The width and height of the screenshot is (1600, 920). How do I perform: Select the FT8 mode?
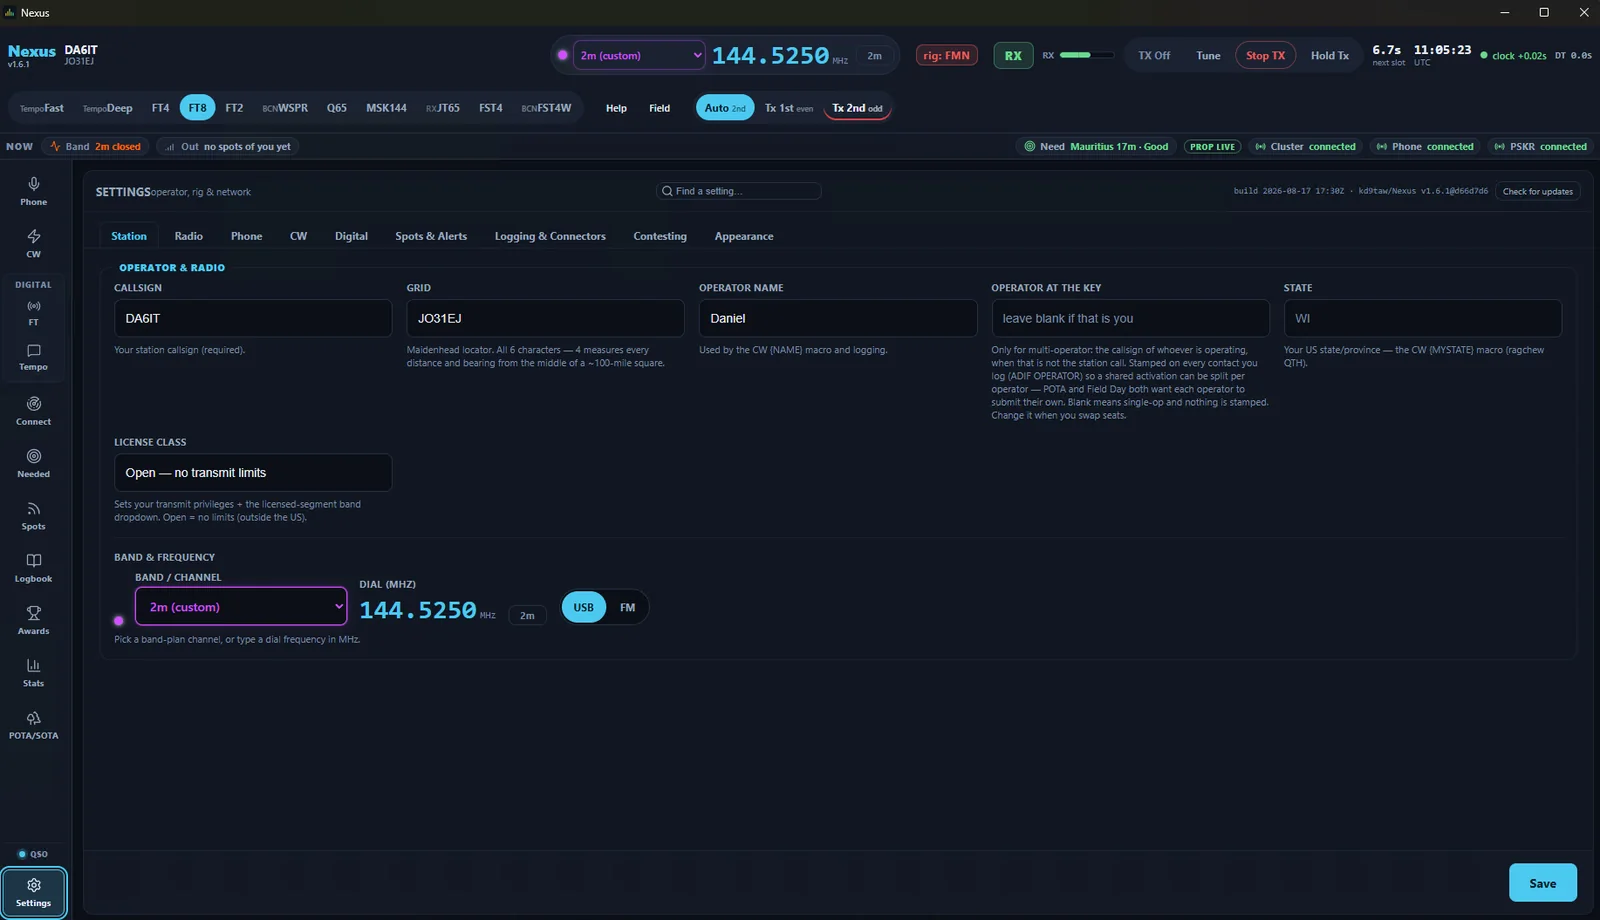tap(198, 108)
